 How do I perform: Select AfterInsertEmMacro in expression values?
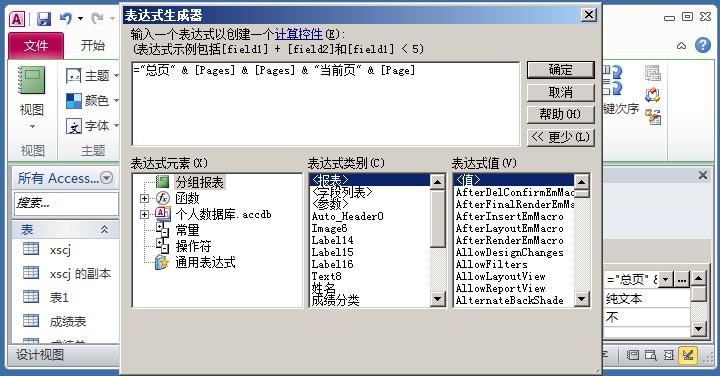514,216
